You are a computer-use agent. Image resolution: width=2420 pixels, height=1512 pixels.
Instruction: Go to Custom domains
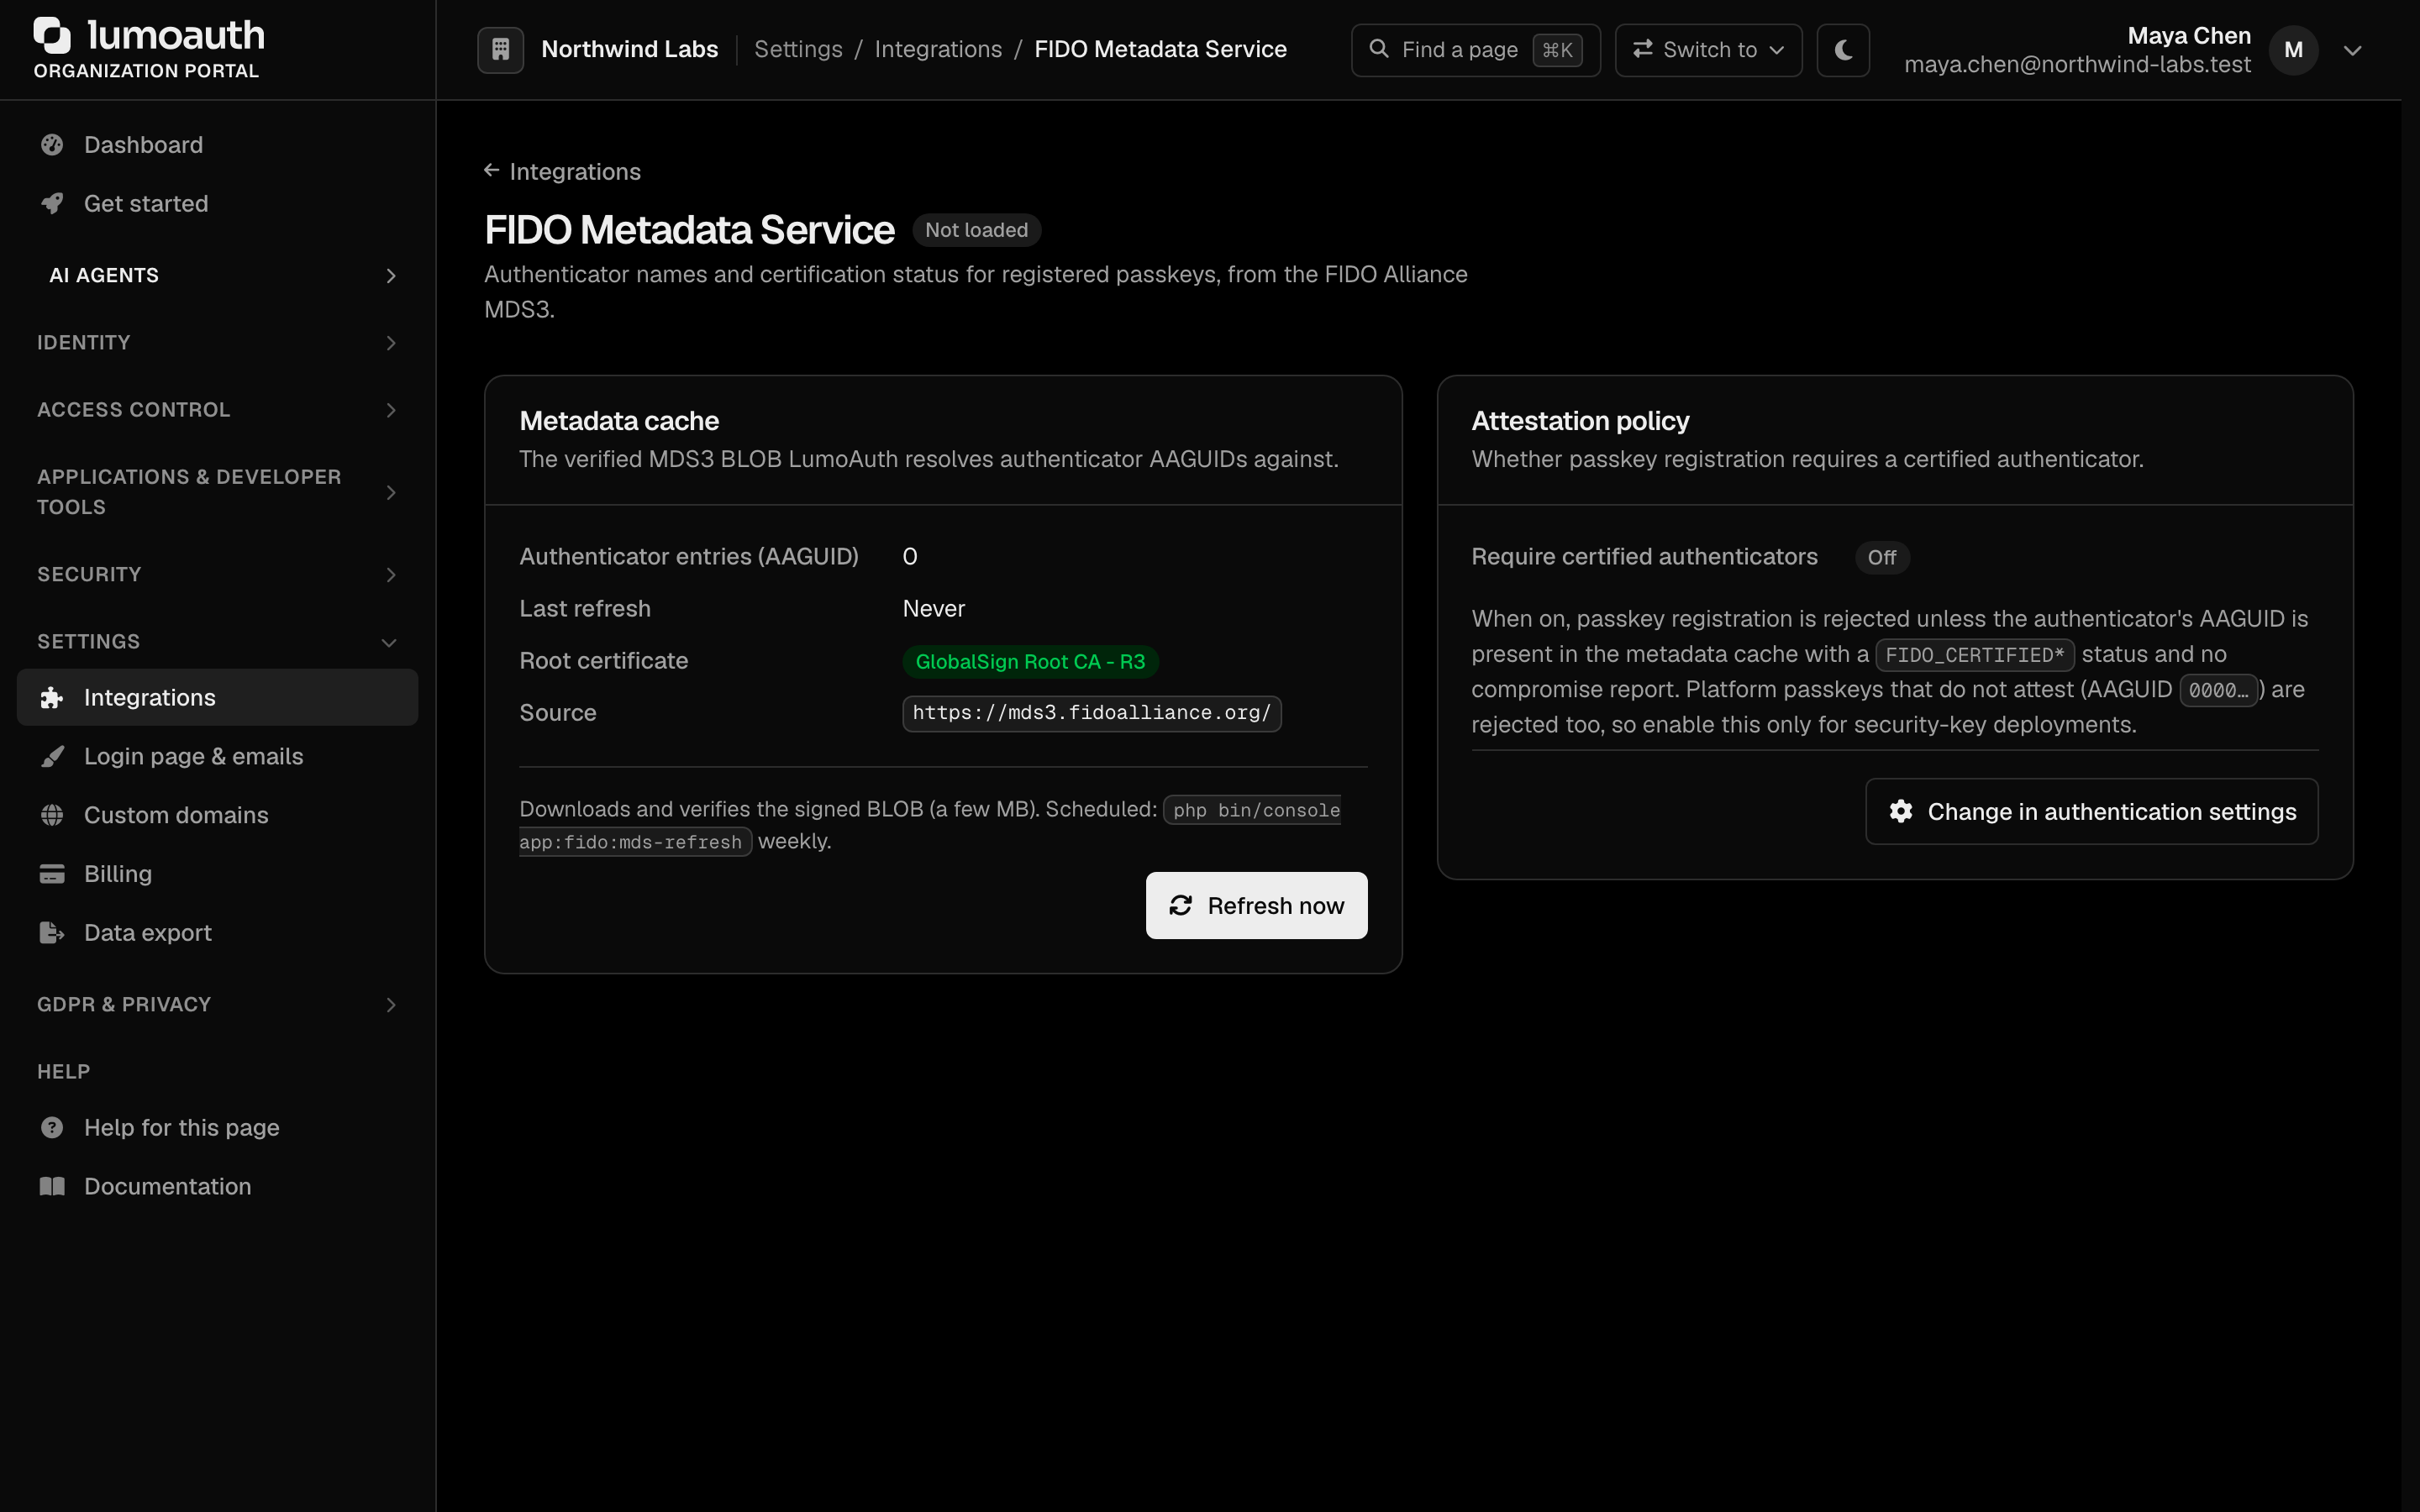click(x=218, y=815)
